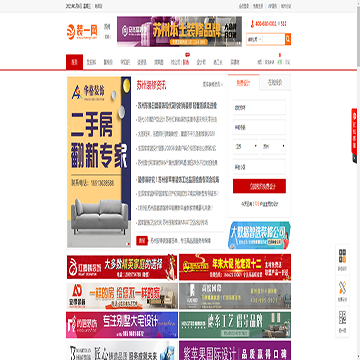Select the red highlighted home navigation tab
Image resolution: width=360 pixels, height=360 pixels.
pyautogui.click(x=74, y=62)
